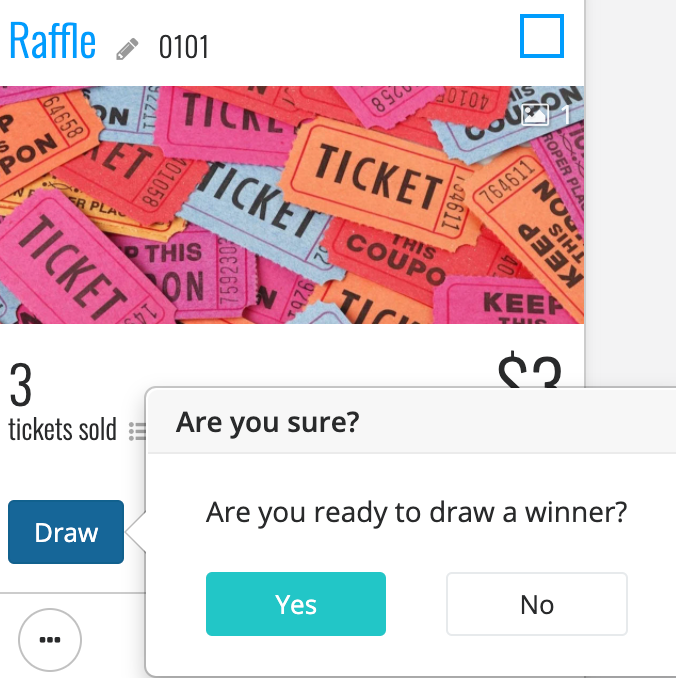Click the Are you ready to draw a winner text
The image size is (676, 678).
[416, 512]
